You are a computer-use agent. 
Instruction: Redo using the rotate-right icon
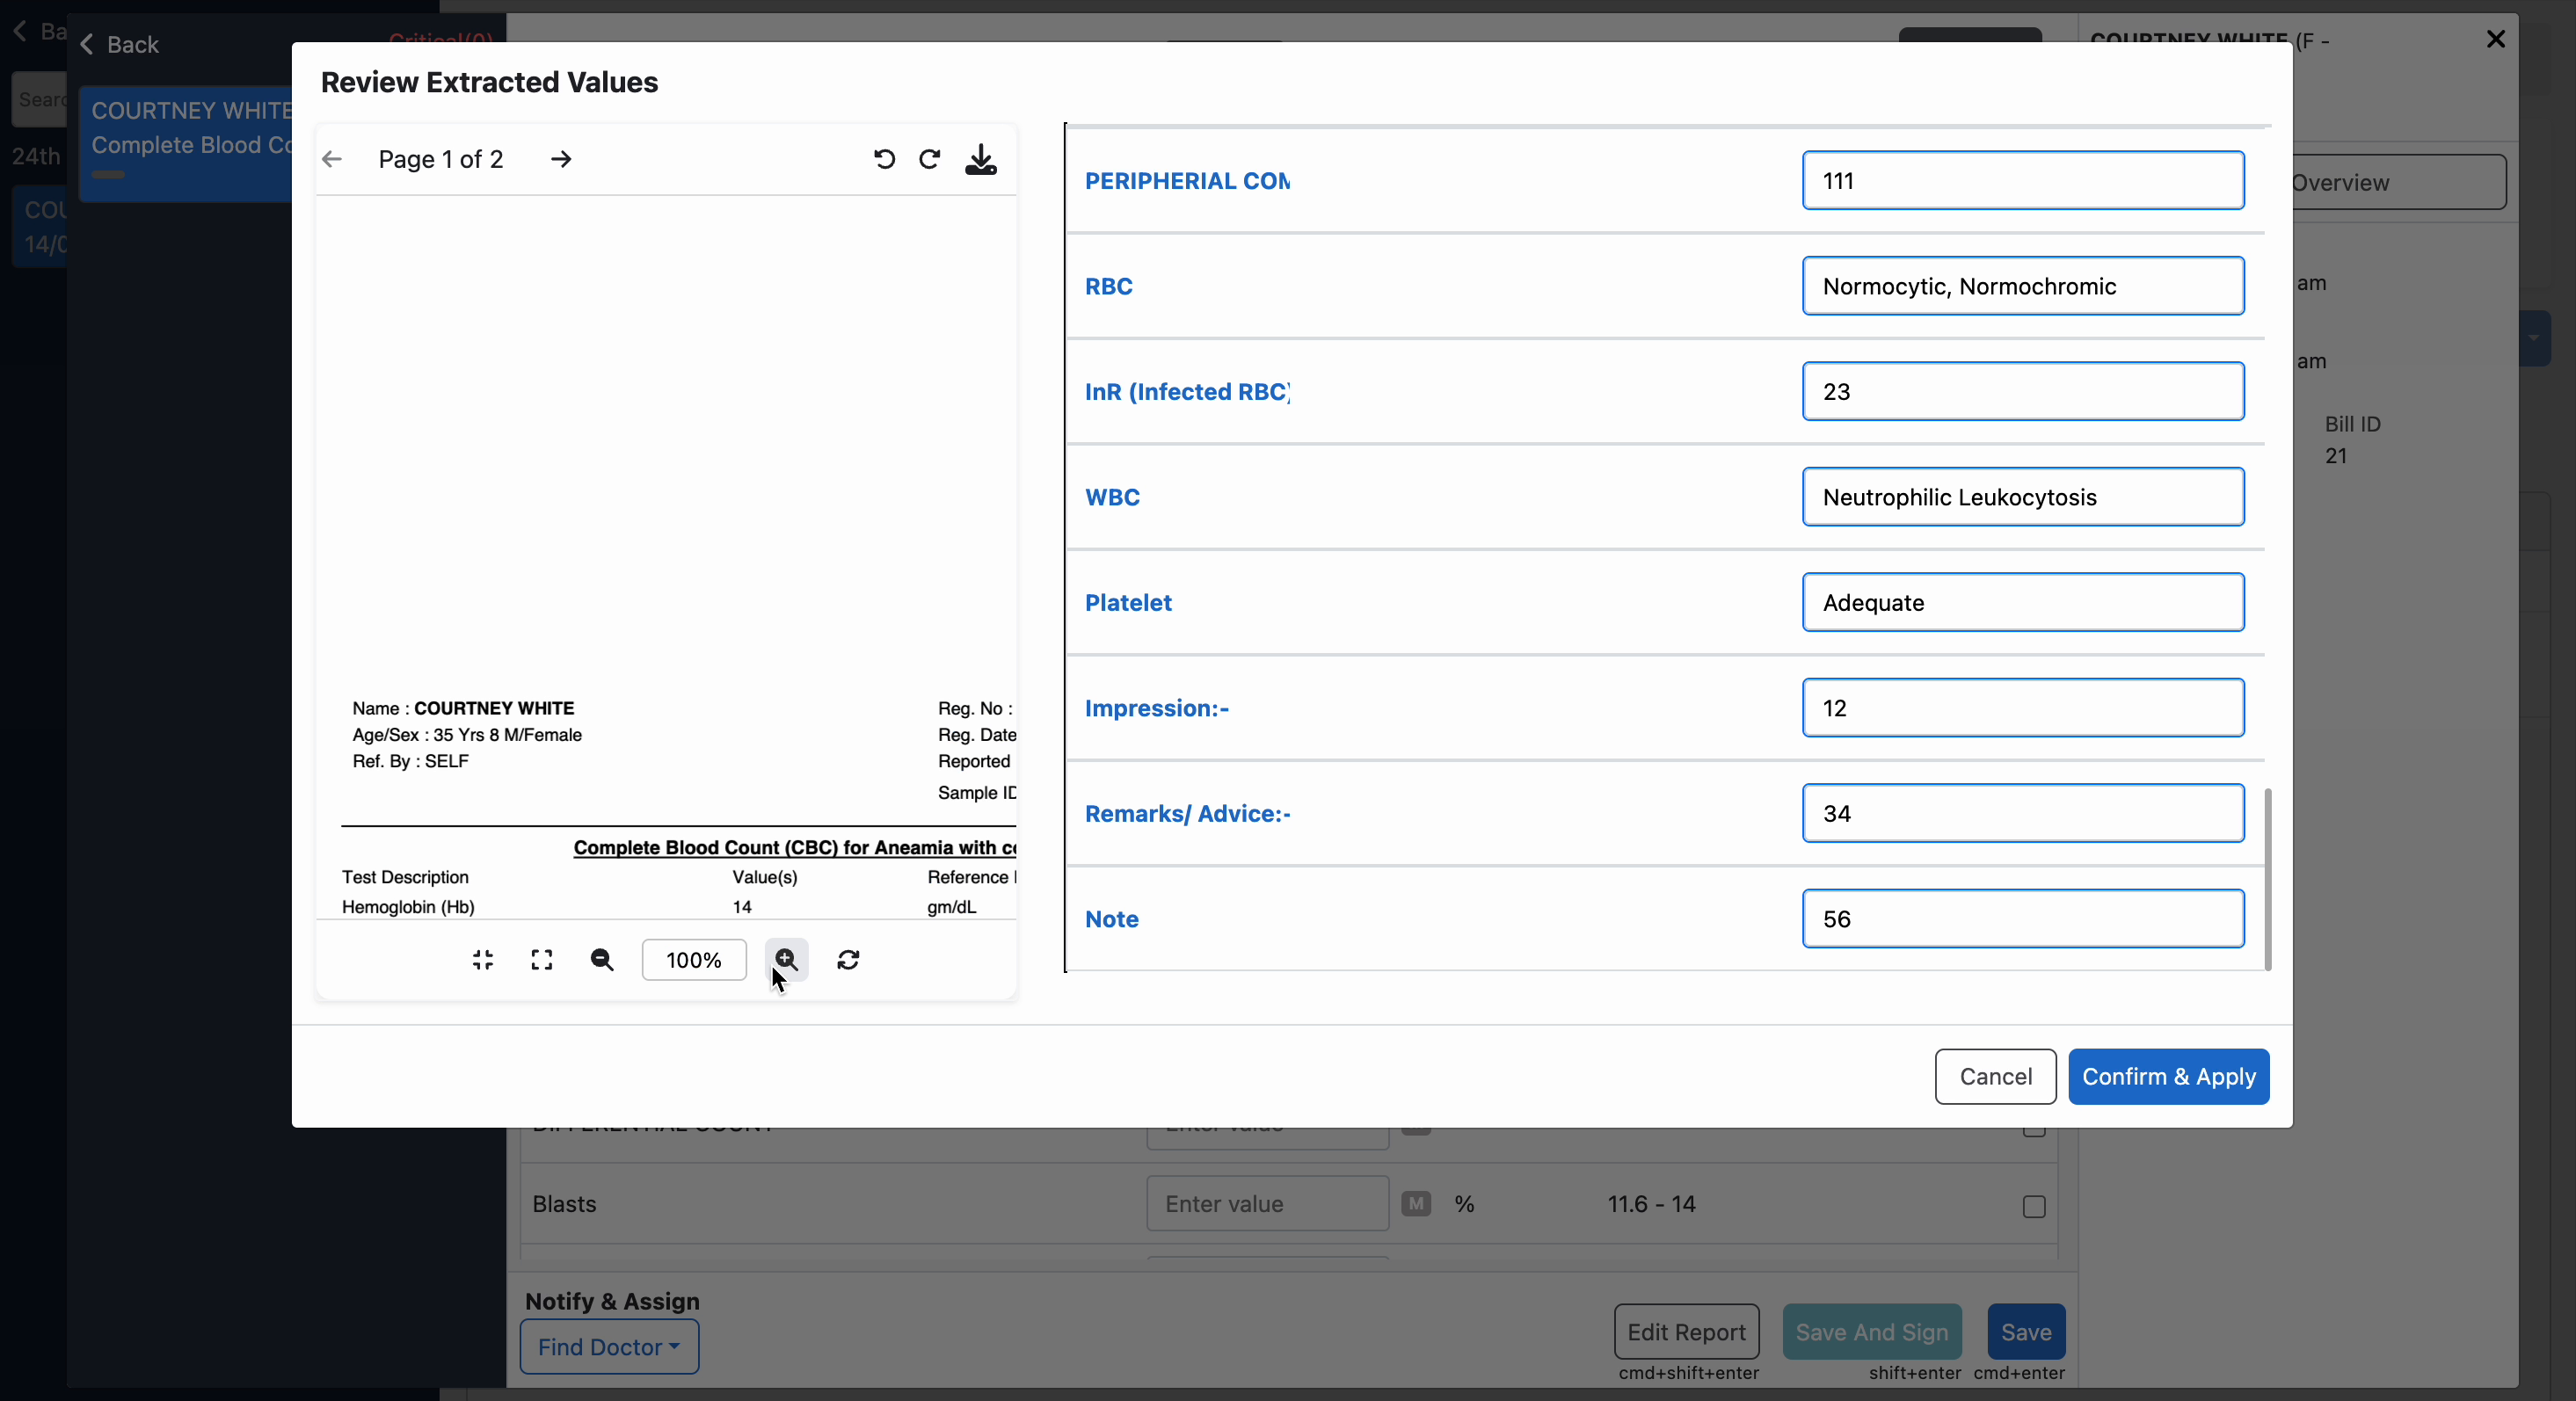click(929, 160)
